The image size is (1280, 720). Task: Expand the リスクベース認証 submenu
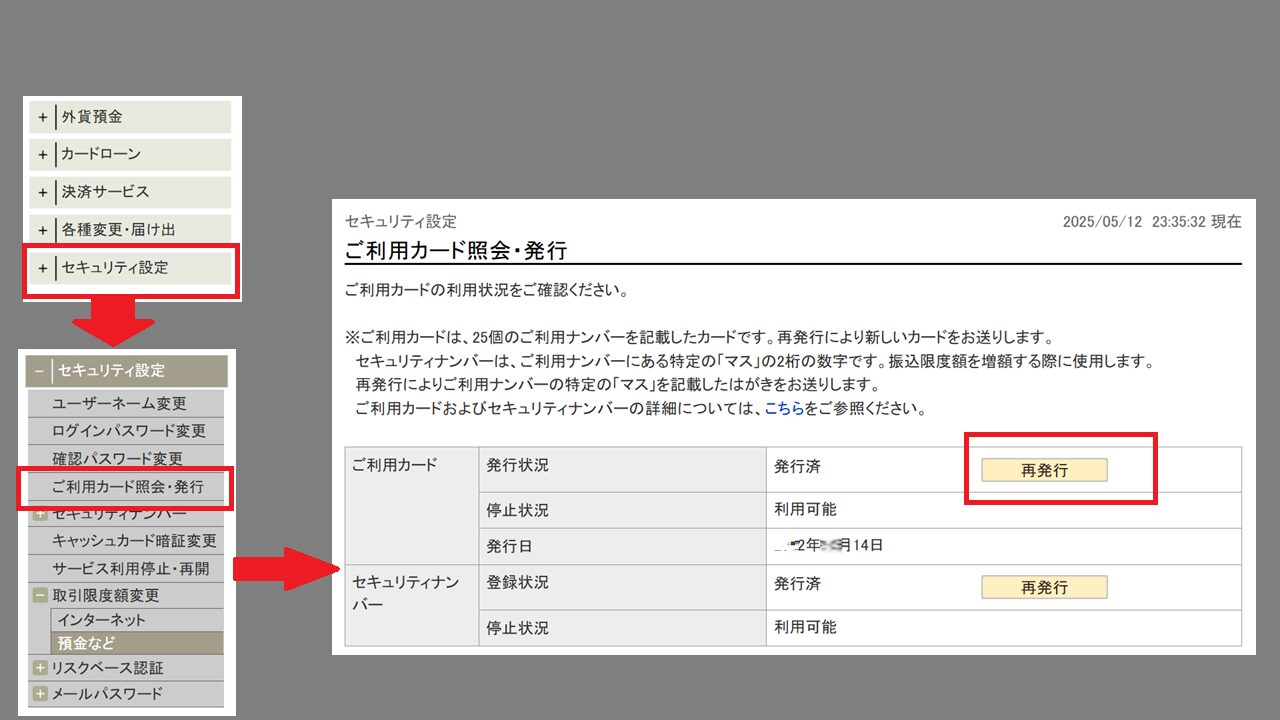tap(40, 668)
